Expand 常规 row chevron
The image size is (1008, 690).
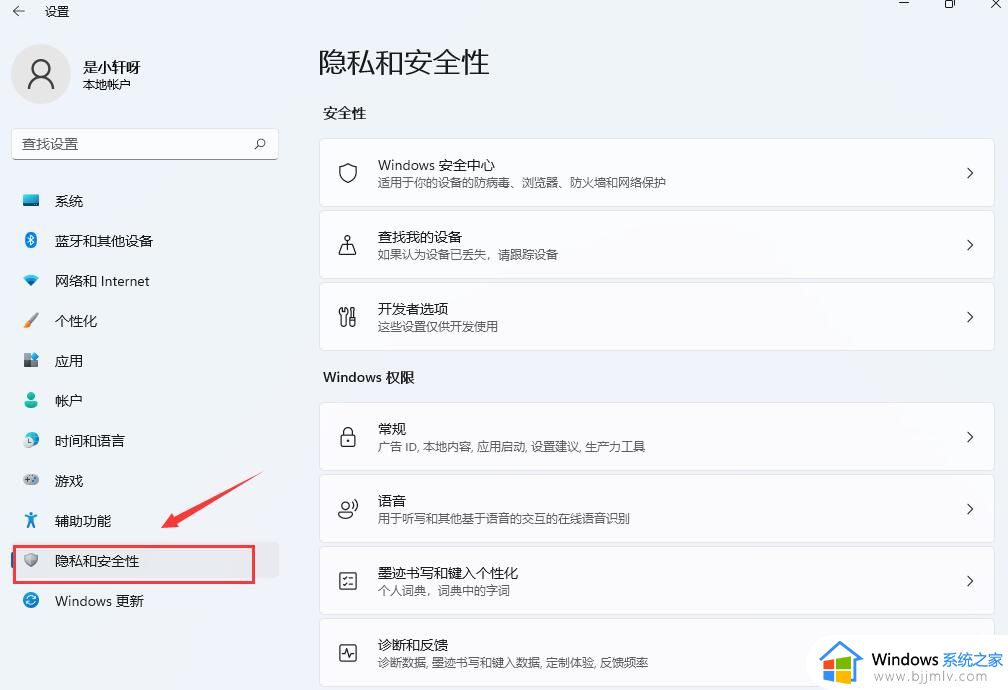coord(969,437)
